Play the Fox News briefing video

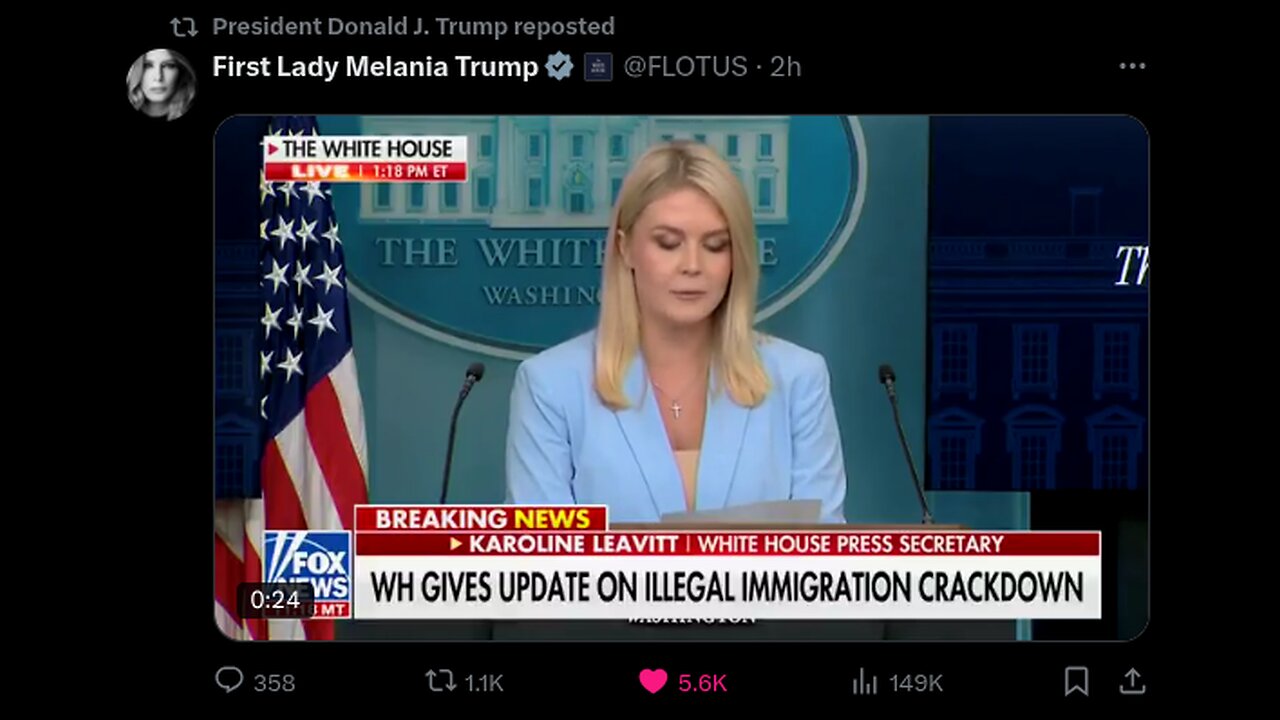[681, 378]
